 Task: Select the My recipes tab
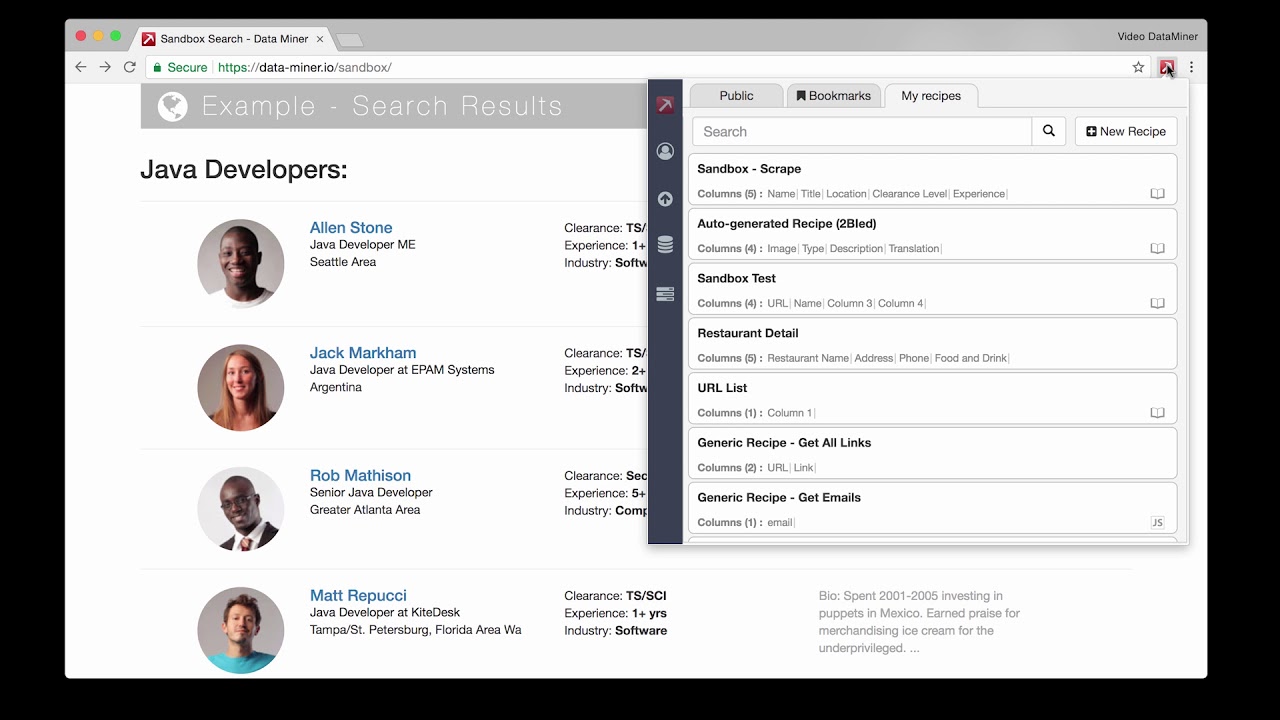[931, 95]
